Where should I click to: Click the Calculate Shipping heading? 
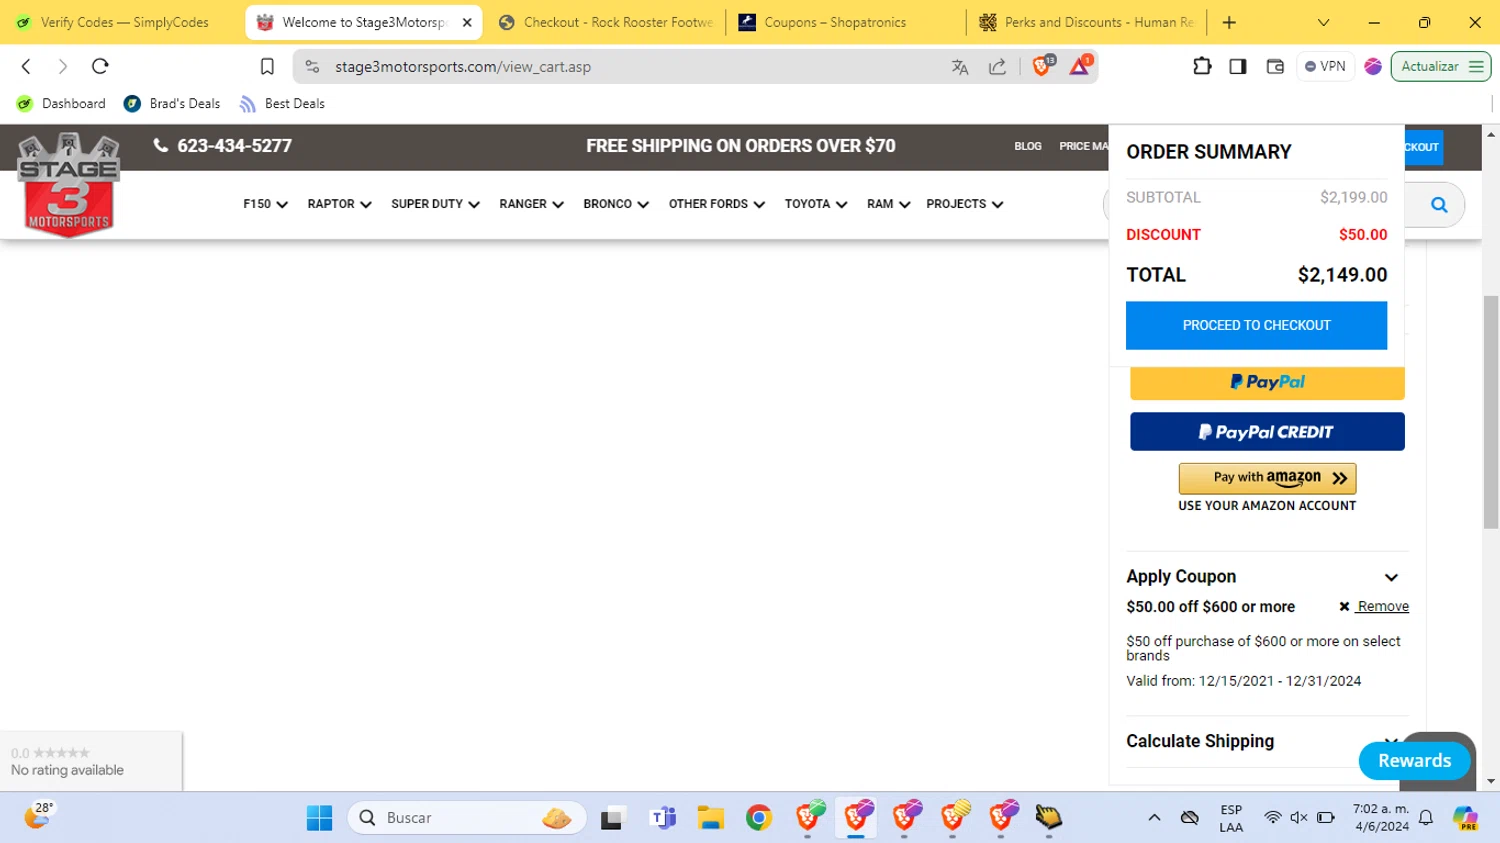pos(1200,741)
